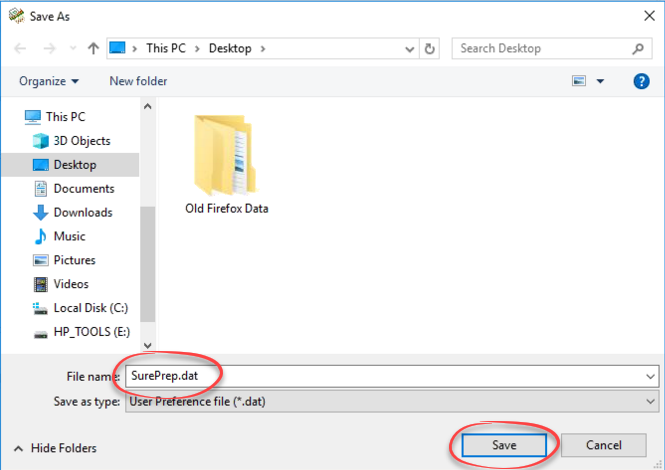Click the search magnifier icon
The width and height of the screenshot is (665, 470).
point(638,49)
